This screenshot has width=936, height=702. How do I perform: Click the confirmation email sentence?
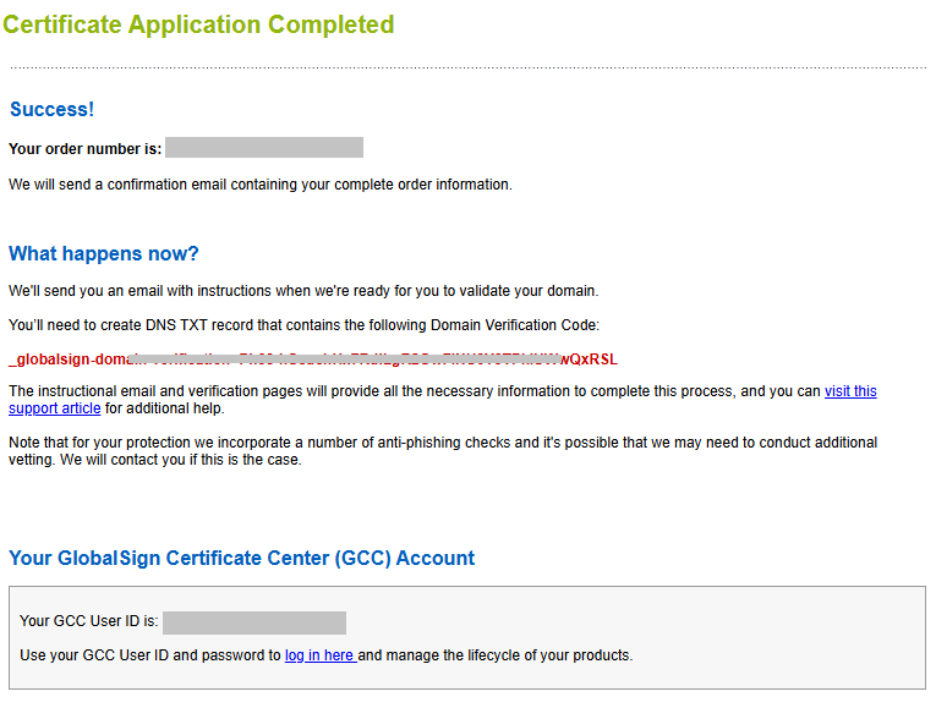pyautogui.click(x=260, y=185)
